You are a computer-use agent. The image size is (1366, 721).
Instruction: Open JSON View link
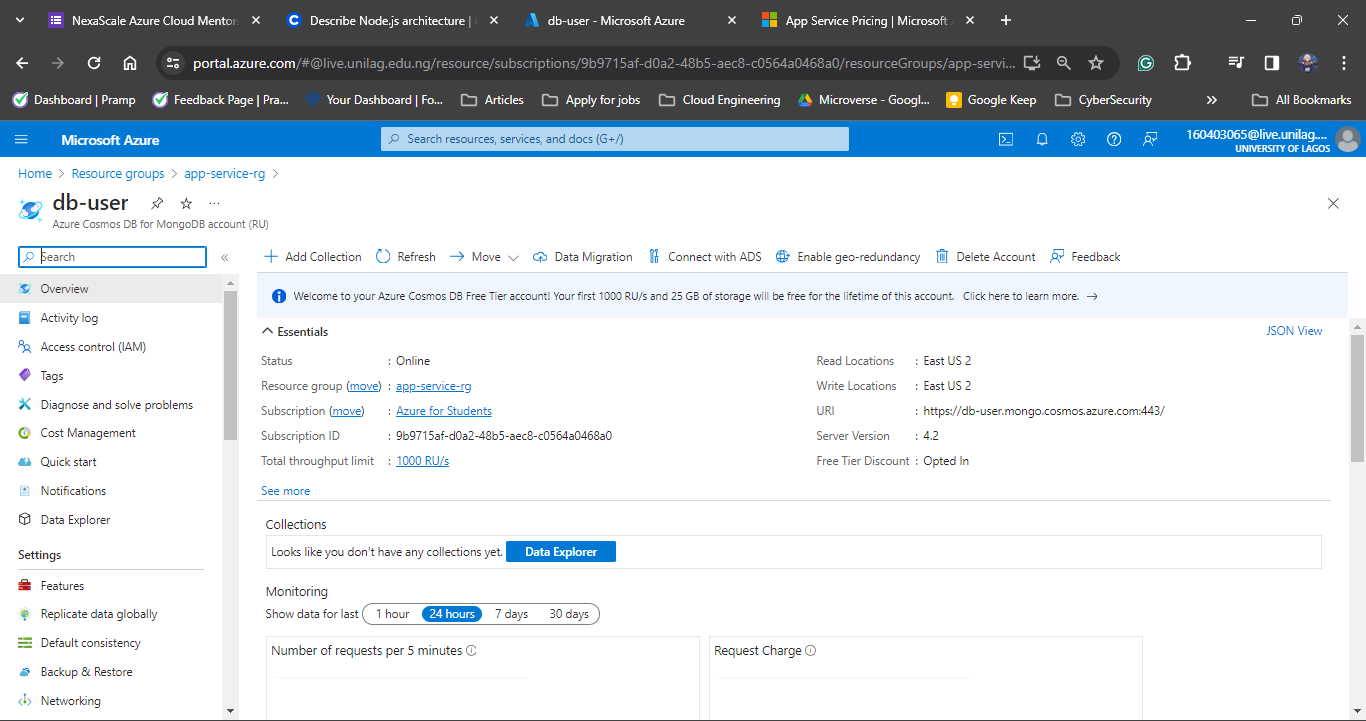point(1294,331)
